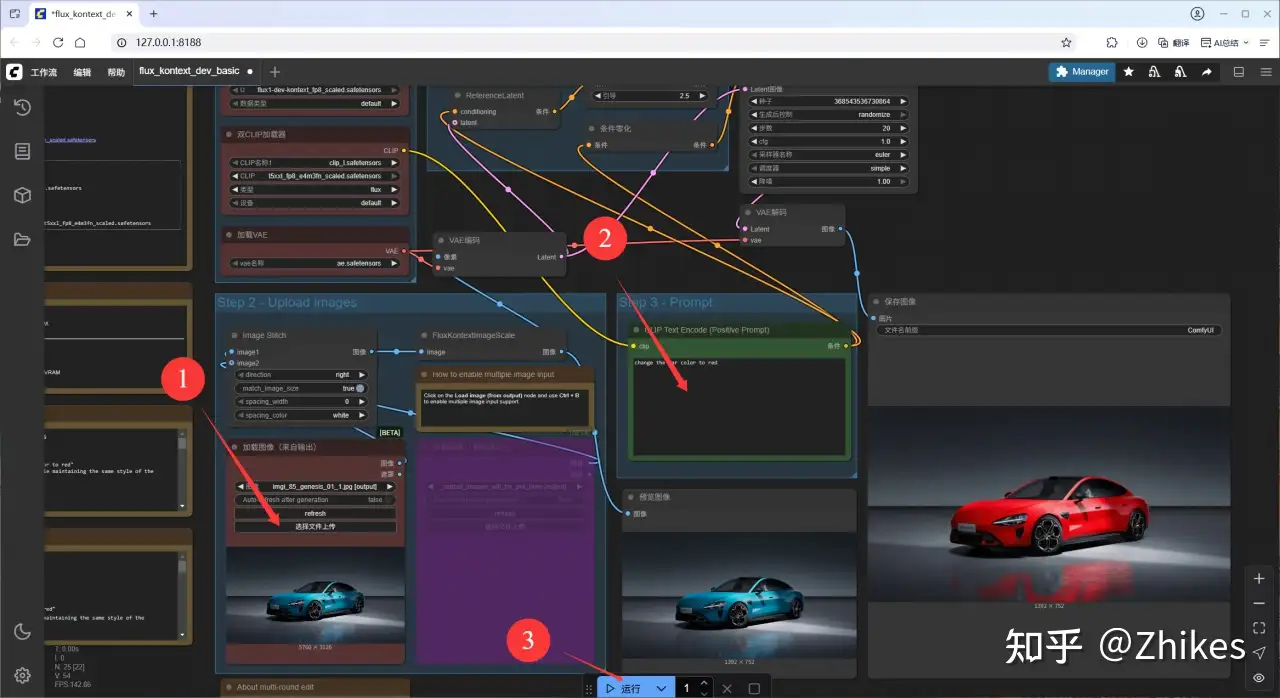Click the stop square icon near run
Image resolution: width=1280 pixels, height=698 pixels.
[x=754, y=688]
